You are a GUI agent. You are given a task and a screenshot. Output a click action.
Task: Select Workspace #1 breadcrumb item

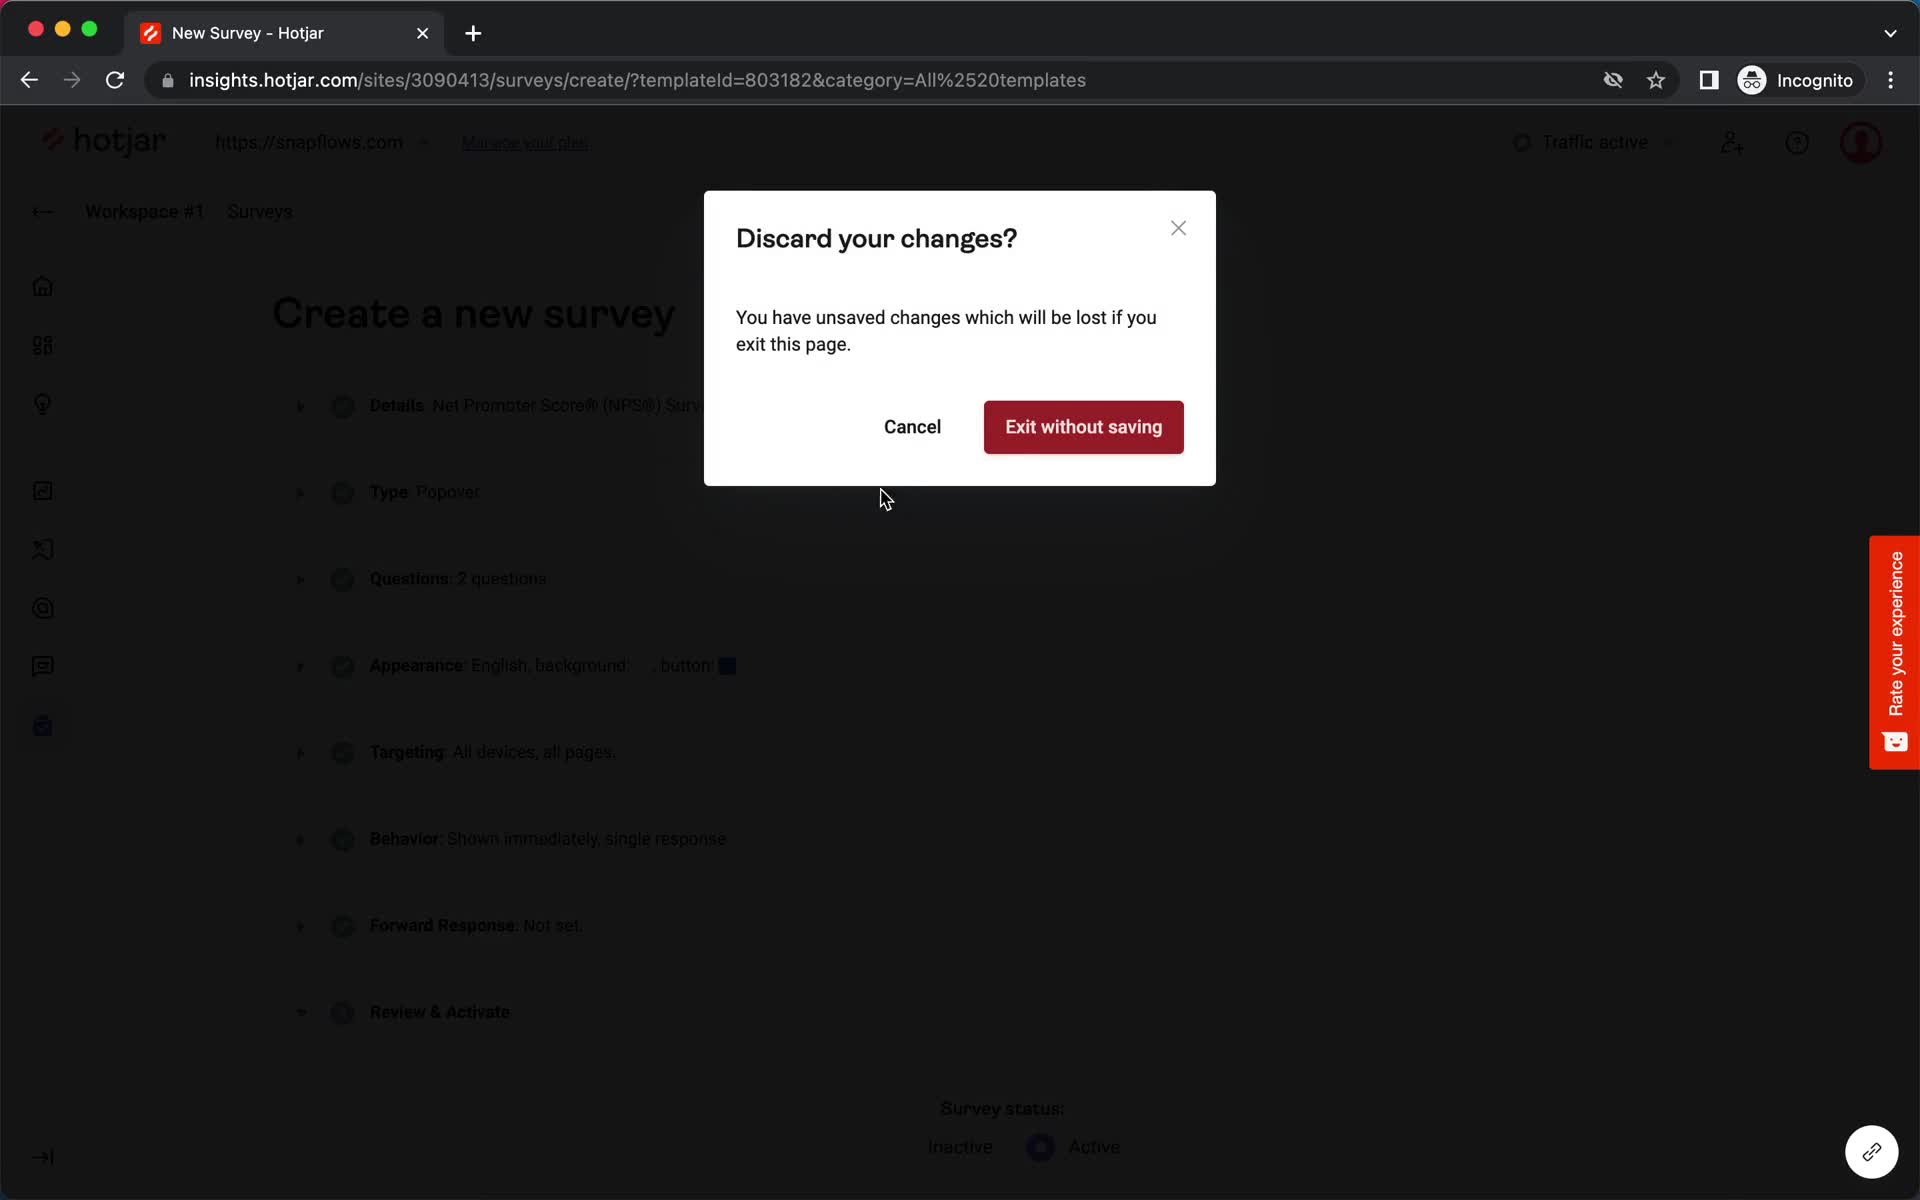(144, 212)
